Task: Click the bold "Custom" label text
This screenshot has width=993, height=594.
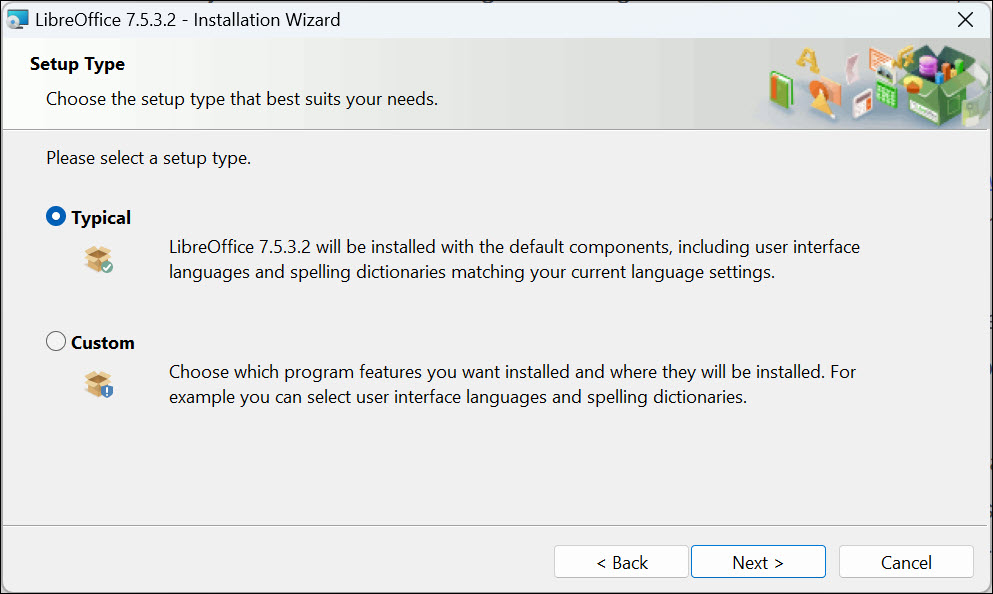Action: (x=103, y=343)
